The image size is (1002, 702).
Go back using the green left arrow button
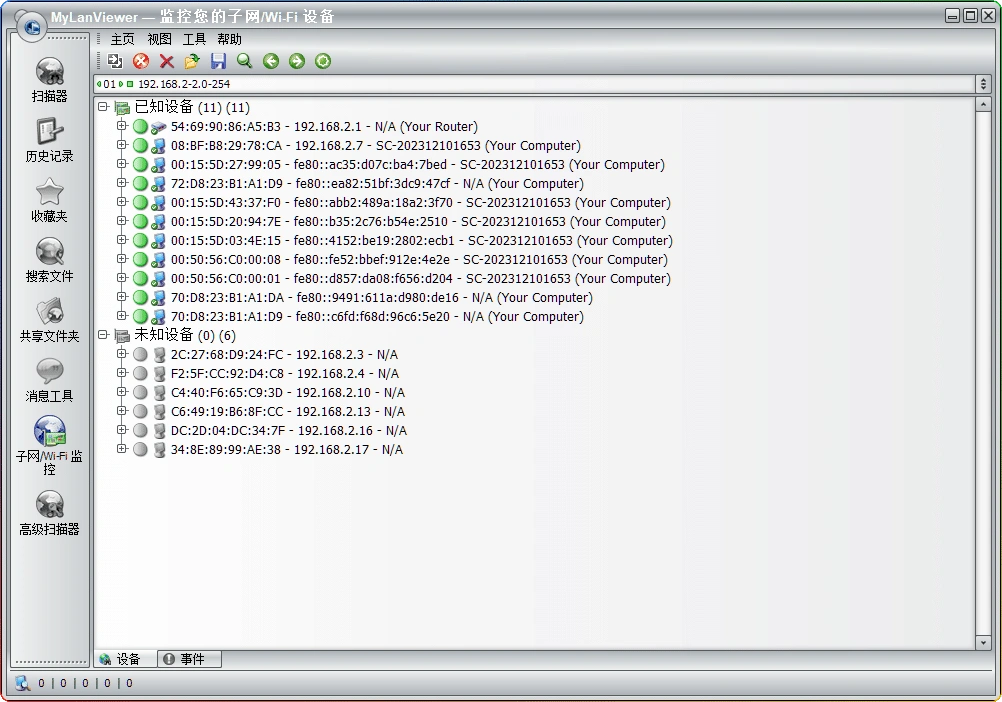270,61
